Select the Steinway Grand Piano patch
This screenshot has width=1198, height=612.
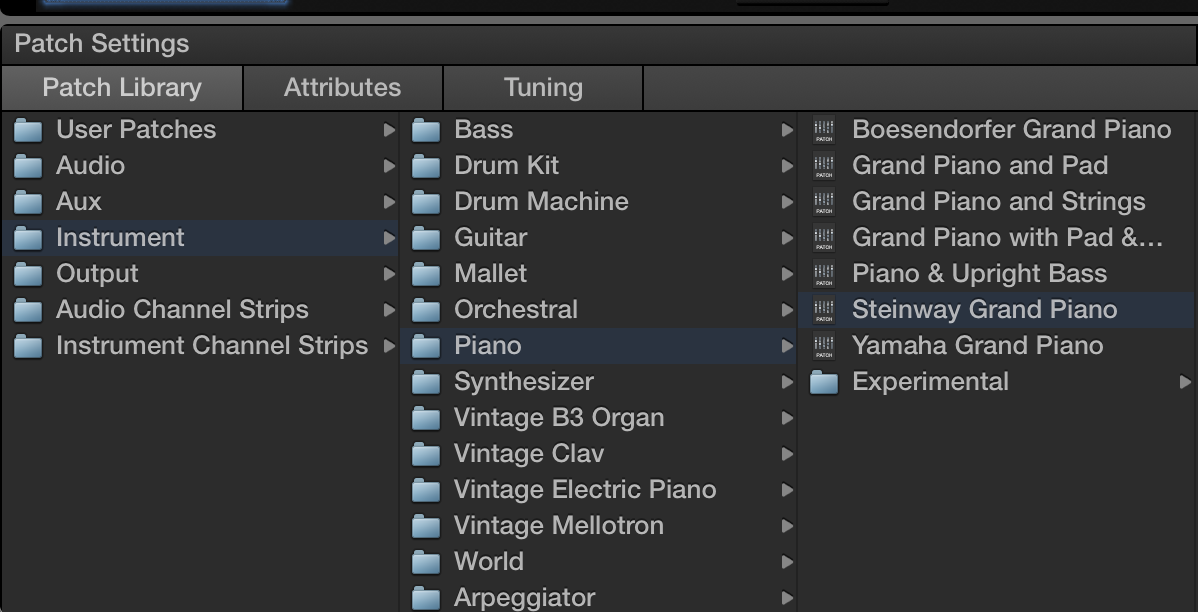click(x=985, y=309)
